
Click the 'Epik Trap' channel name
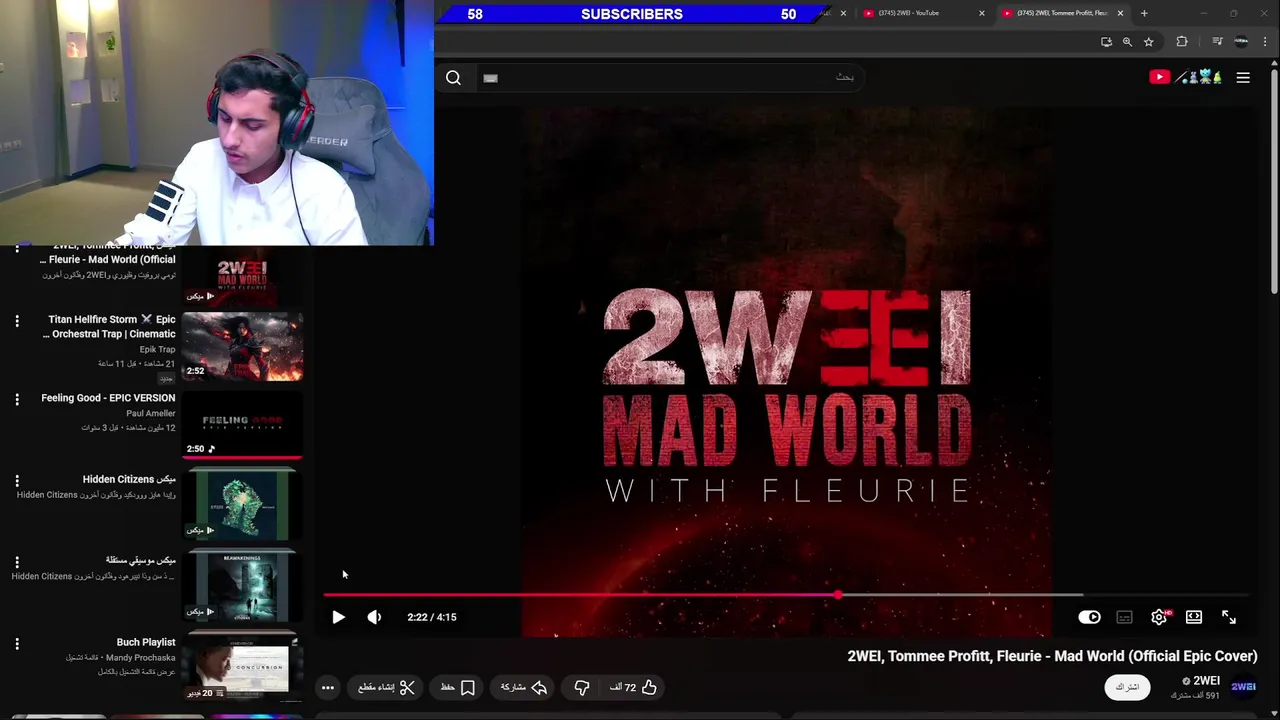pos(157,349)
